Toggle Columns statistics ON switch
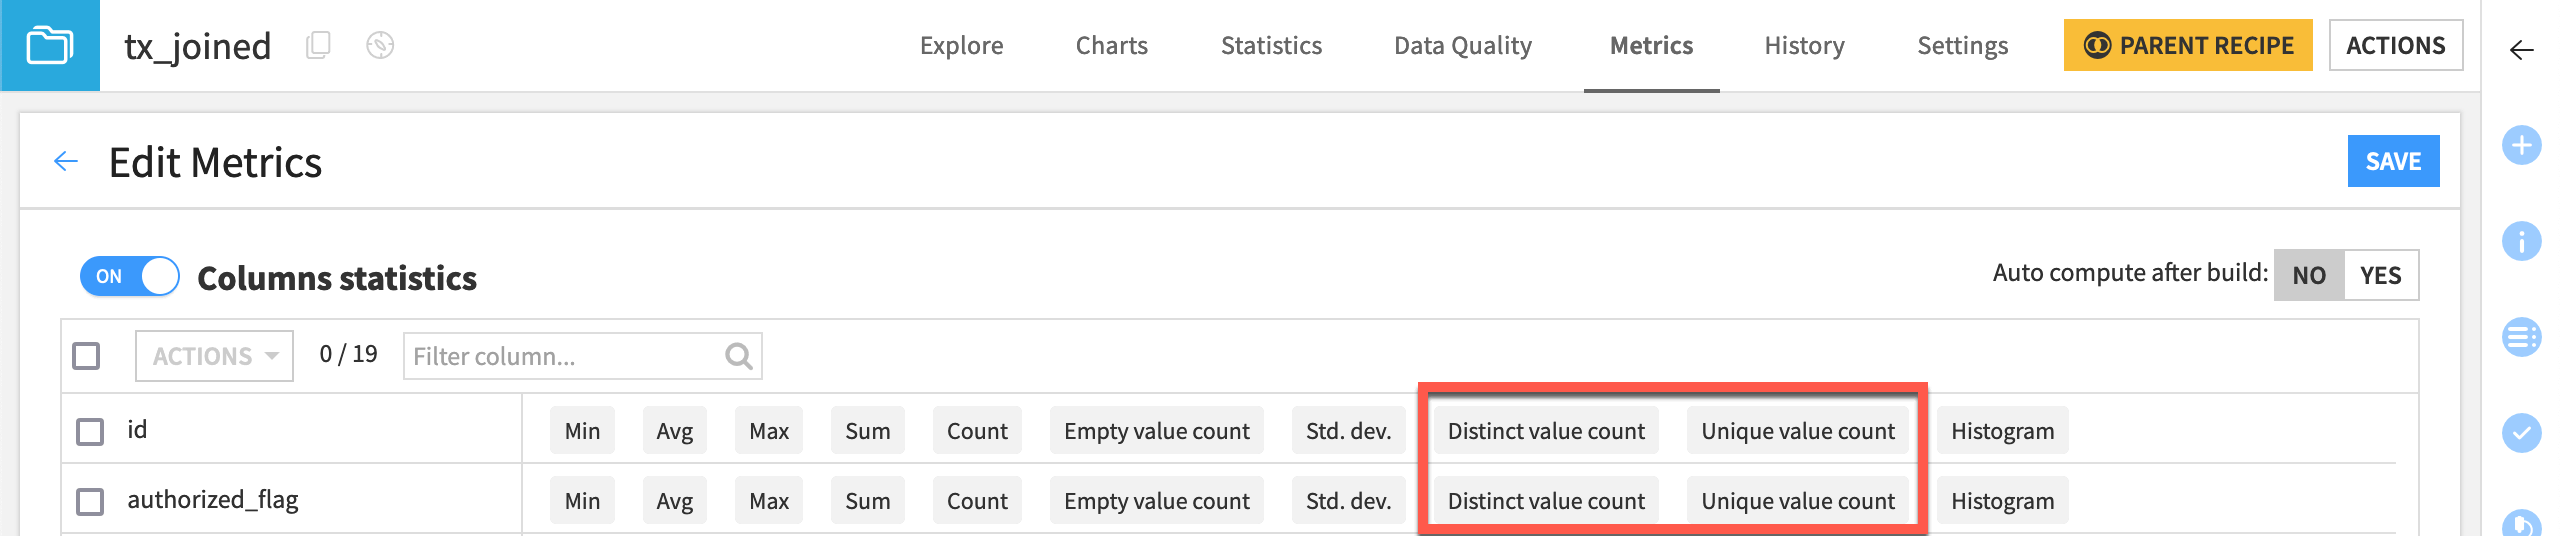 [x=130, y=276]
